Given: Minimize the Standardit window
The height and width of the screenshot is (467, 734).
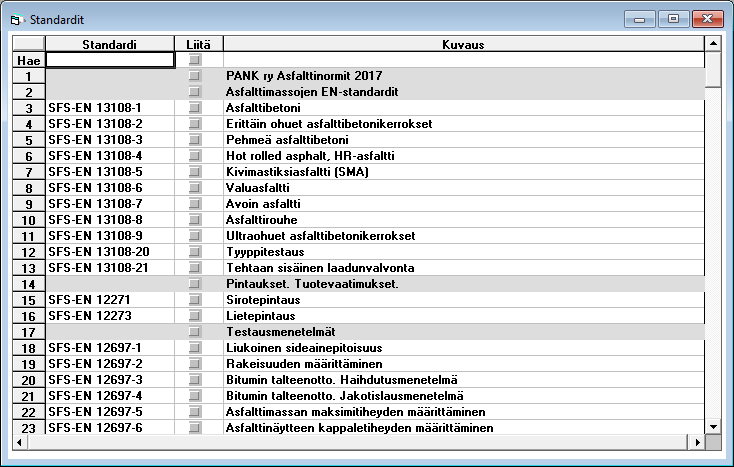Looking at the screenshot, I should [639, 19].
